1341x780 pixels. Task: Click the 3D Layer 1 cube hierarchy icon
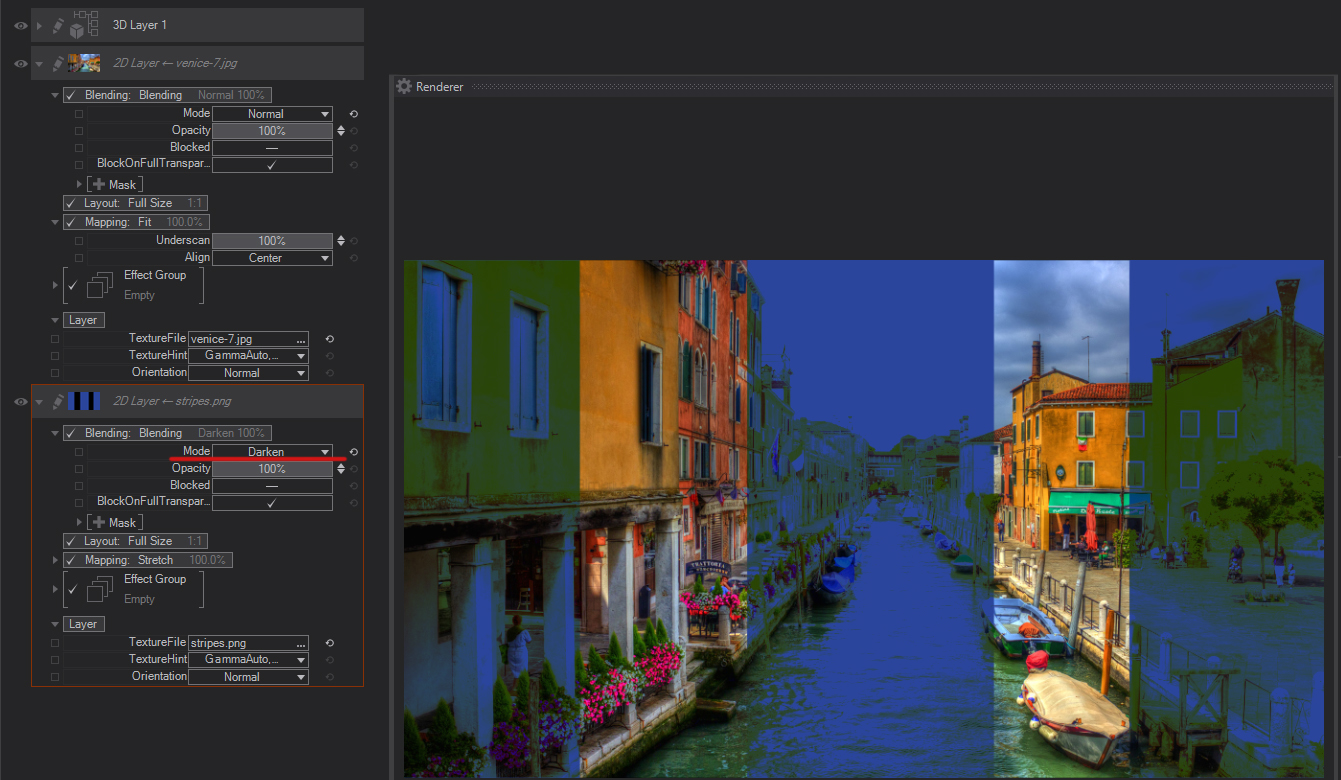pos(84,25)
